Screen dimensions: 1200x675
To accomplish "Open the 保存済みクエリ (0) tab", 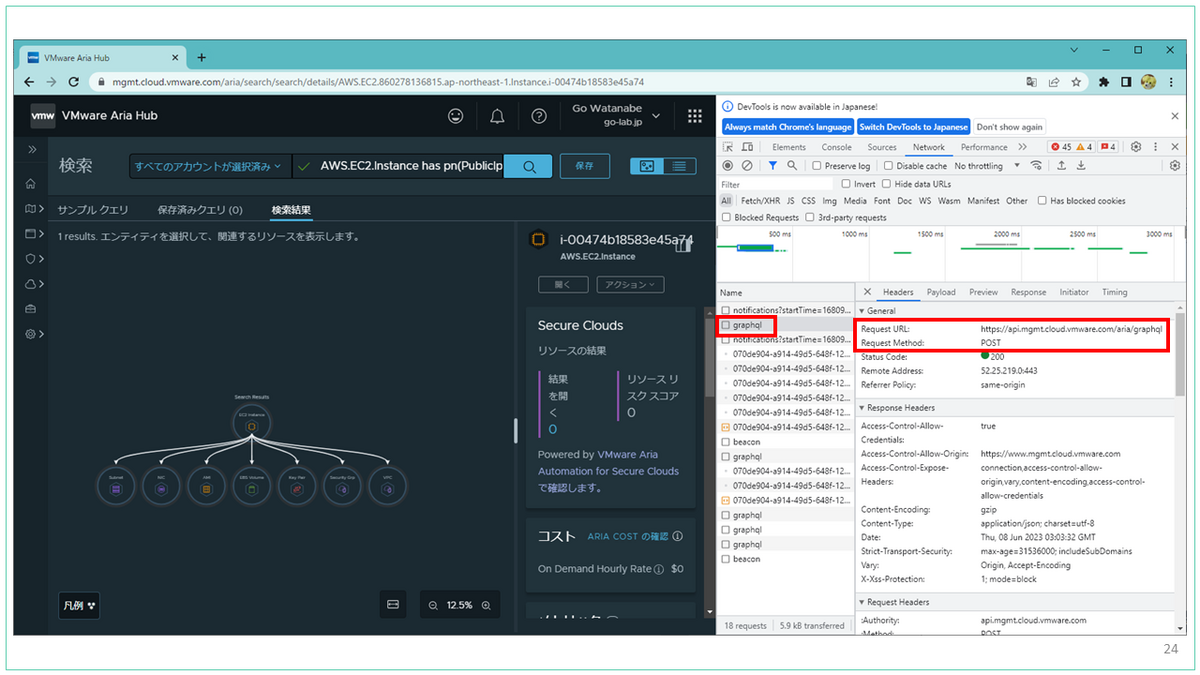I will (200, 210).
